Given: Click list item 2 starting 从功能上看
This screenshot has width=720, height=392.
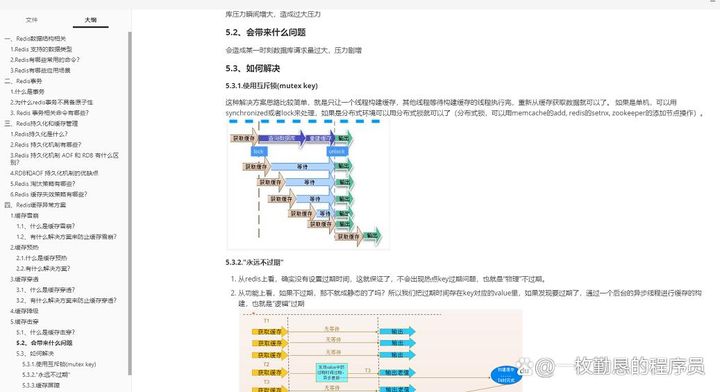Looking at the screenshot, I should [x=469, y=298].
